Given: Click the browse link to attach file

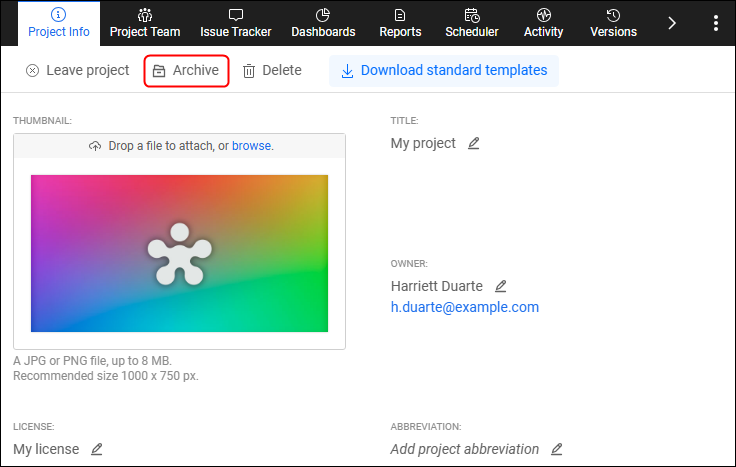Looking at the screenshot, I should coord(251,146).
